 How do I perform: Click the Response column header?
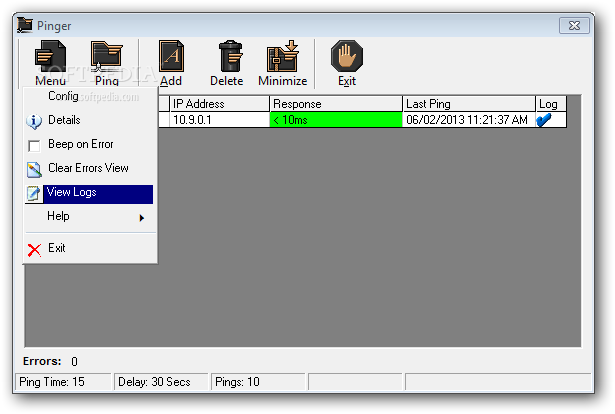(336, 104)
